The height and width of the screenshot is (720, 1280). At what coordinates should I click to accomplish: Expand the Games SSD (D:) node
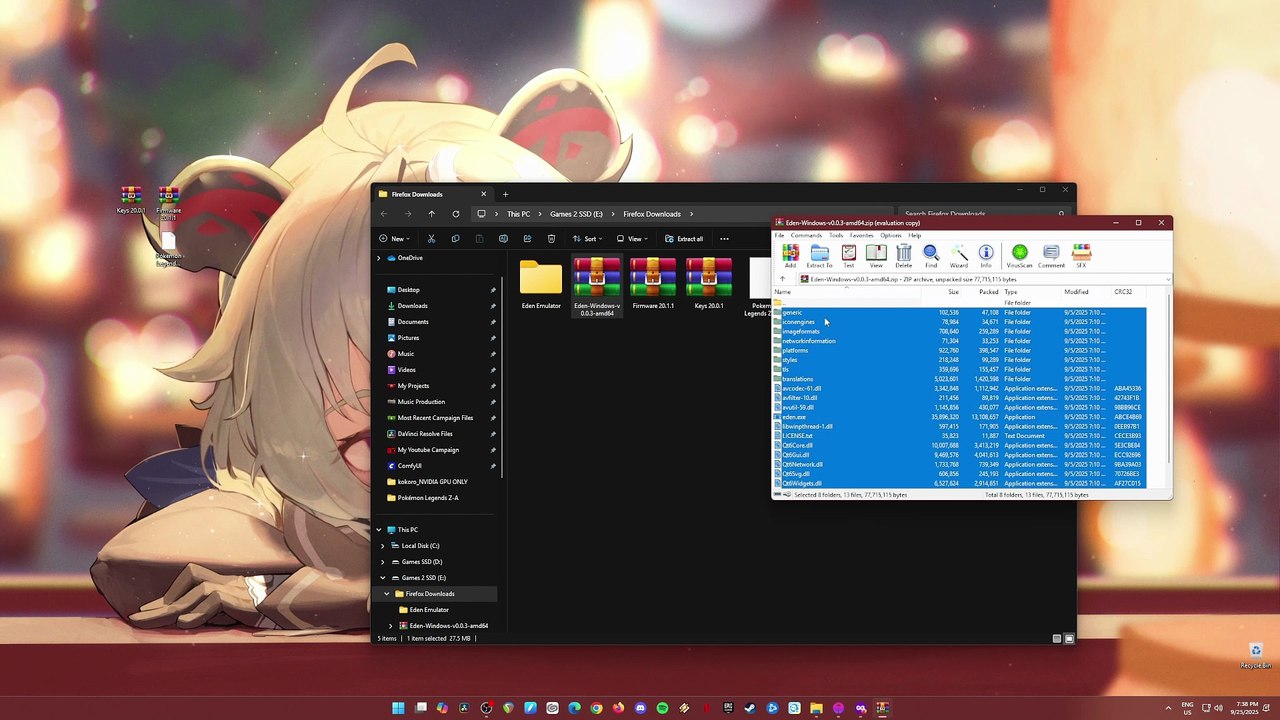pos(382,562)
